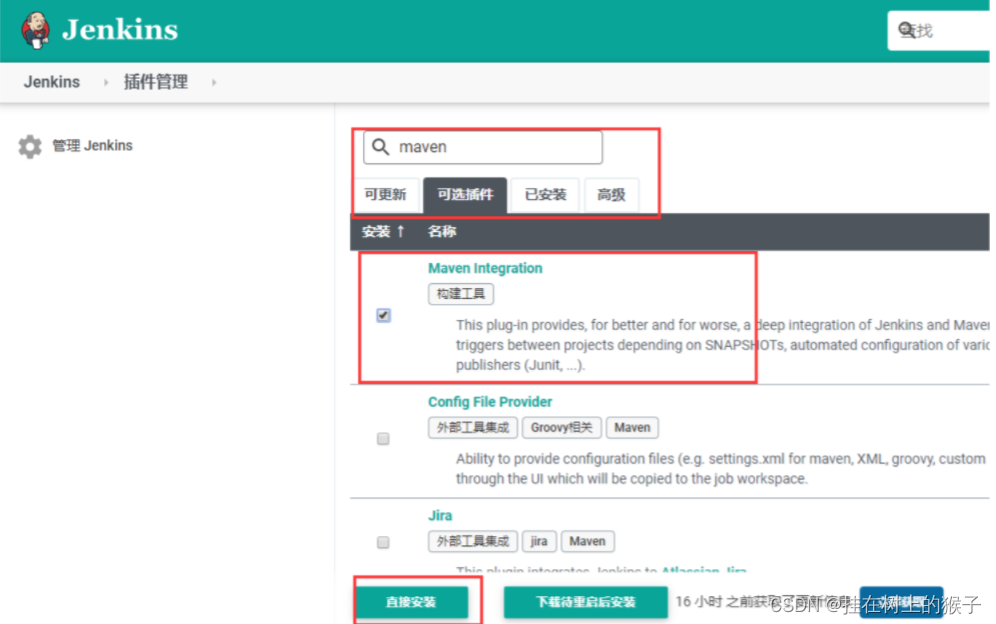996x624 pixels.
Task: Click the Maven tag under Jira
Action: (x=587, y=541)
